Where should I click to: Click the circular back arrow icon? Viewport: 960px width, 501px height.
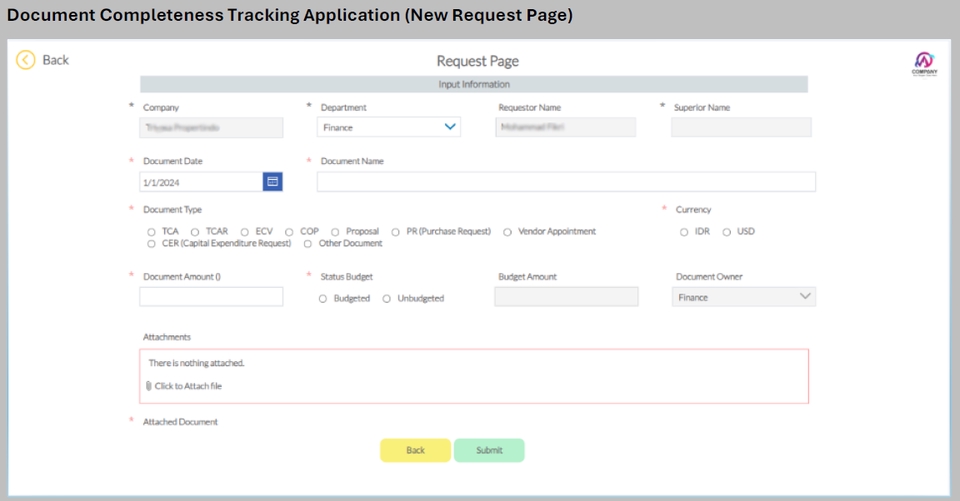pyautogui.click(x=26, y=60)
